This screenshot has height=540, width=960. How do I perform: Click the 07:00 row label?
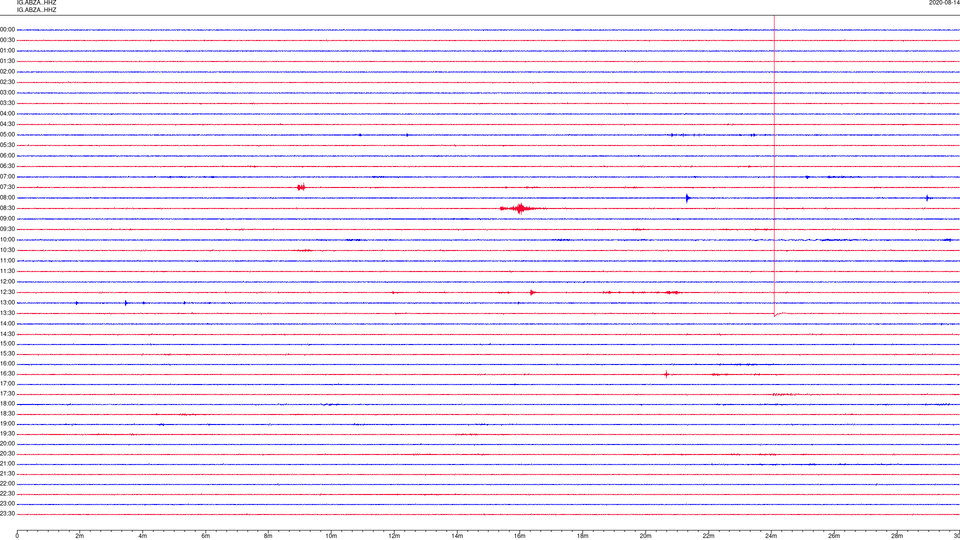point(7,177)
